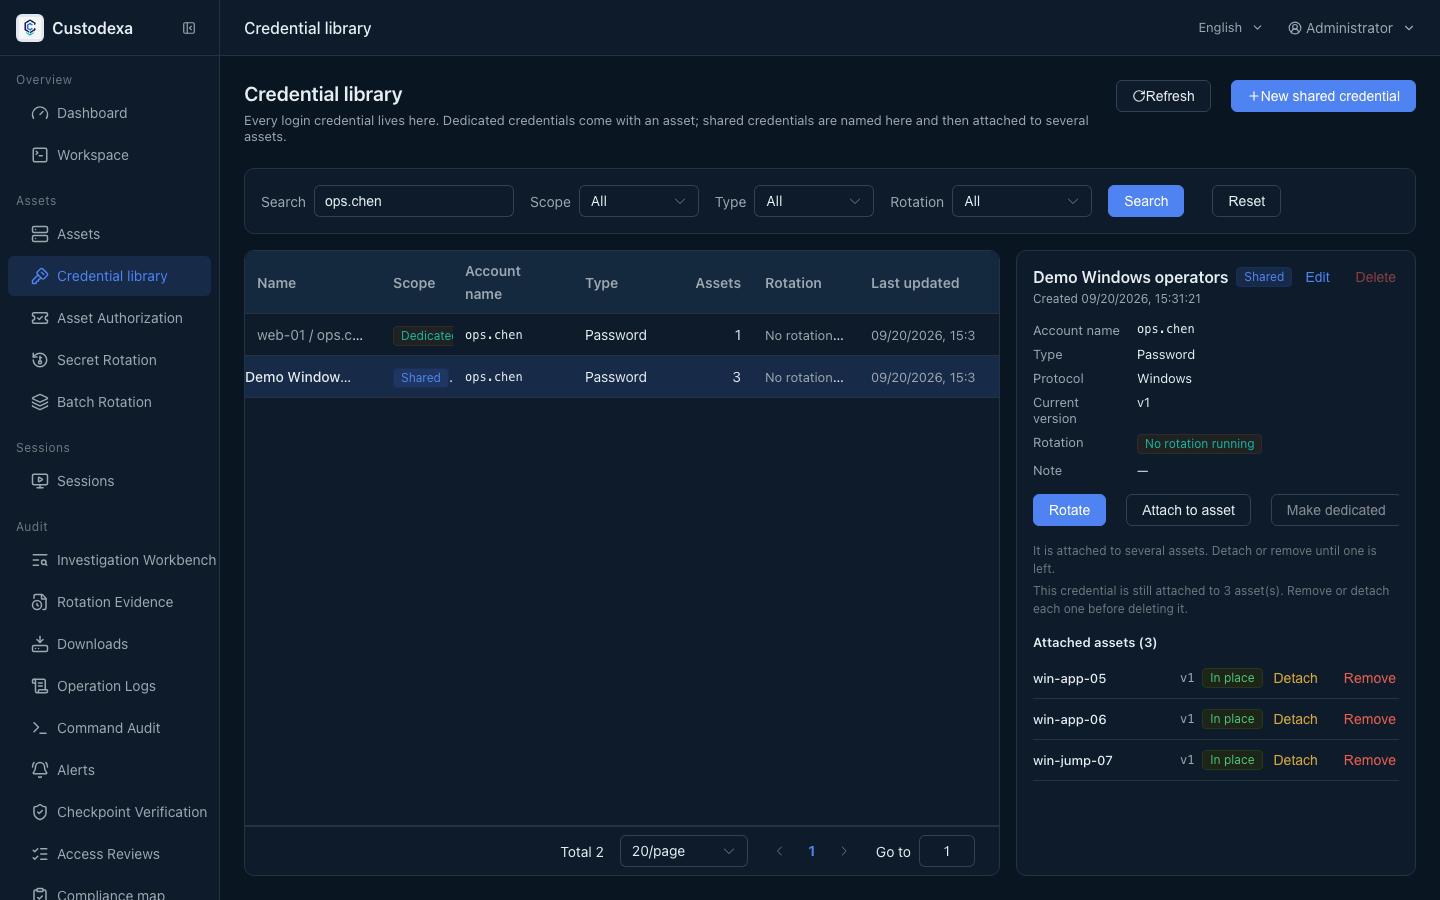Click the Go to page input
The height and width of the screenshot is (900, 1440).
point(947,851)
